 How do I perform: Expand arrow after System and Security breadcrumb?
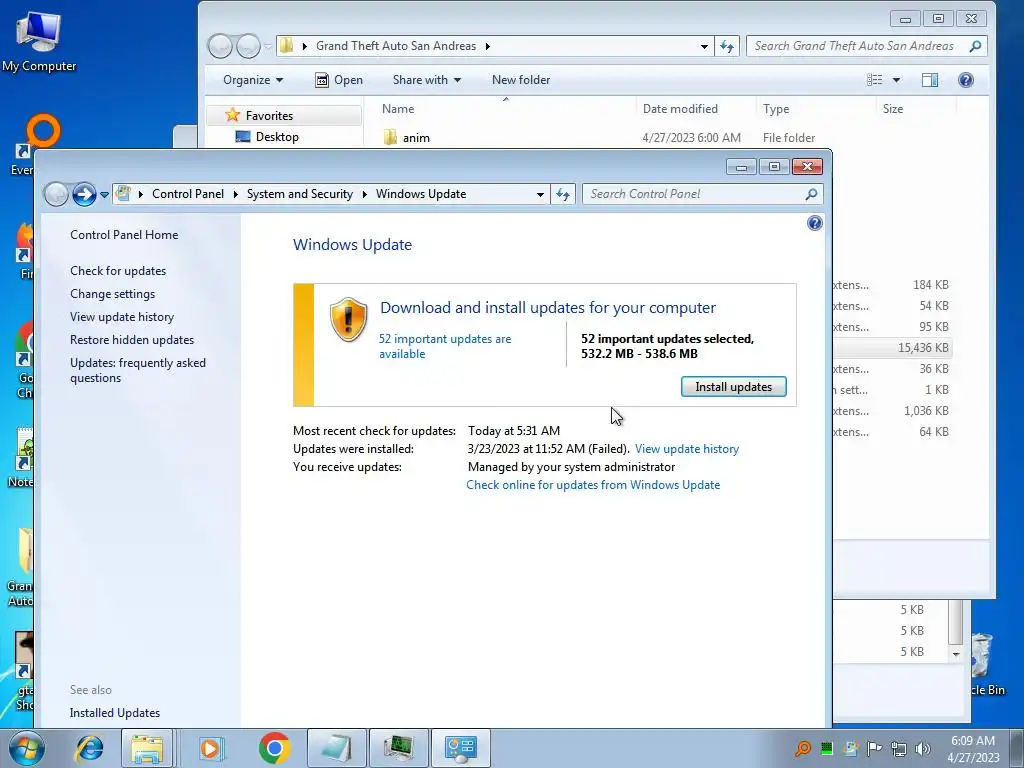point(364,194)
